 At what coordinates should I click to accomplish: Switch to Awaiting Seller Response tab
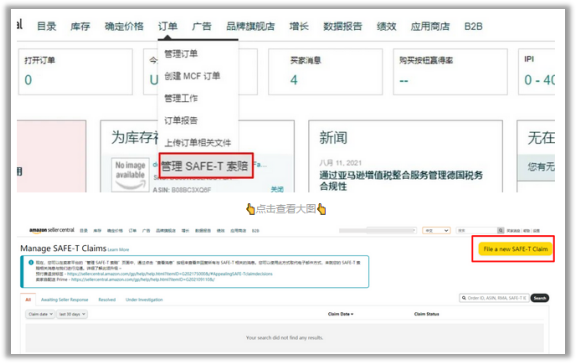64,300
